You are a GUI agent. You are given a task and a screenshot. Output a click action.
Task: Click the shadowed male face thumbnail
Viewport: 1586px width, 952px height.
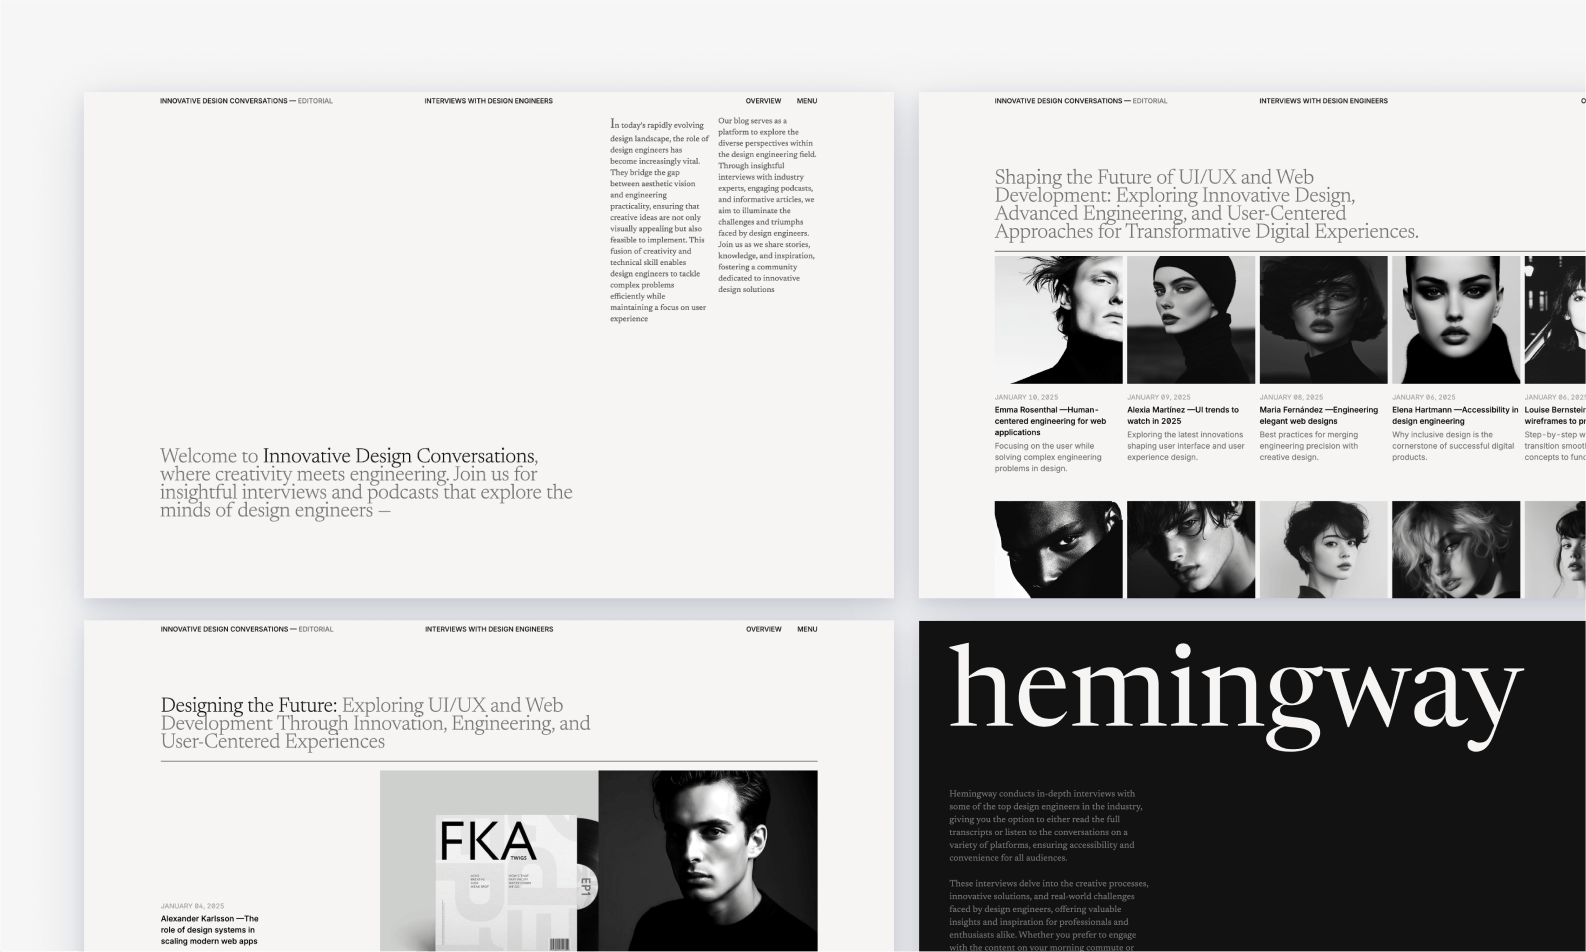pyautogui.click(x=1058, y=549)
